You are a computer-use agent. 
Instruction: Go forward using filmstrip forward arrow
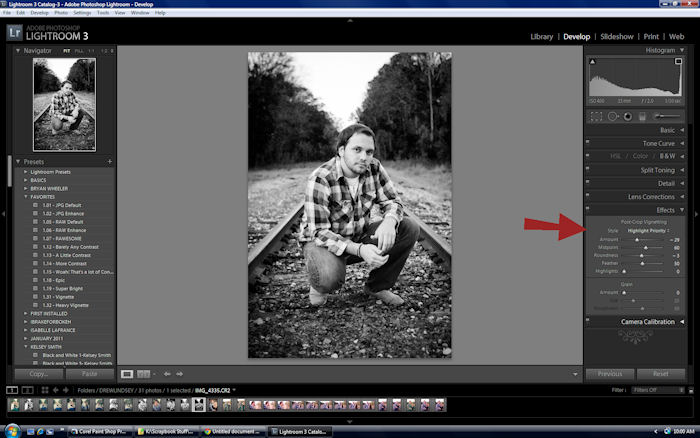pos(66,390)
